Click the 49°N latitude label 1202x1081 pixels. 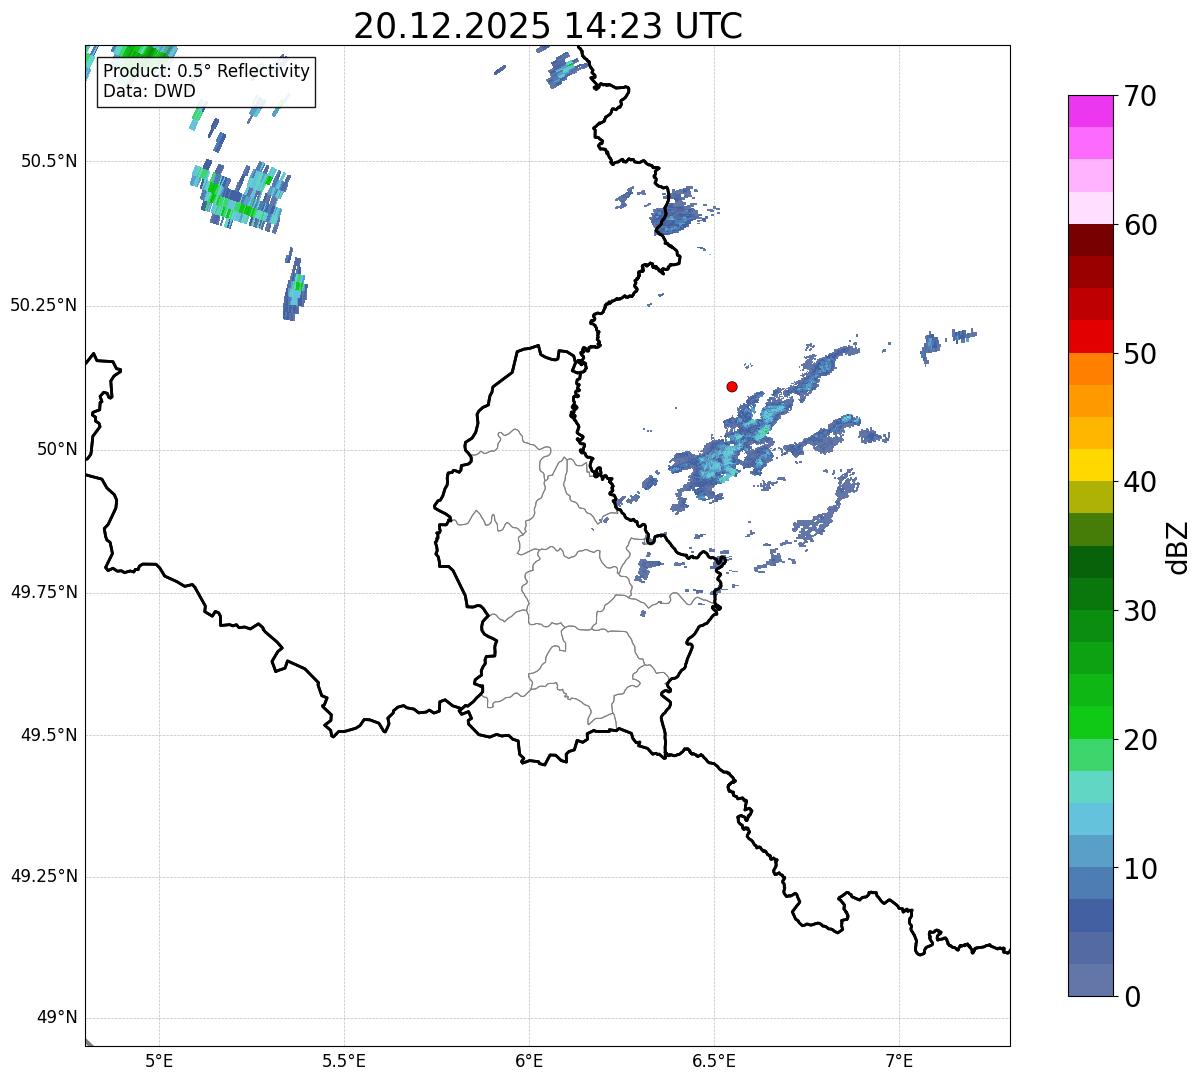pyautogui.click(x=57, y=1018)
